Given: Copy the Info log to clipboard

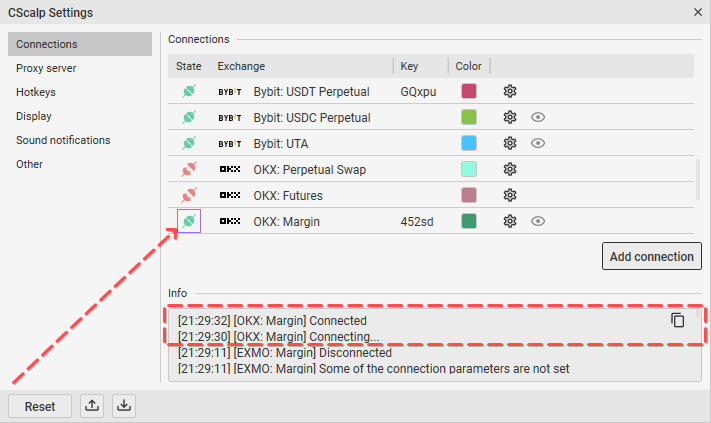Looking at the screenshot, I should pyautogui.click(x=677, y=320).
